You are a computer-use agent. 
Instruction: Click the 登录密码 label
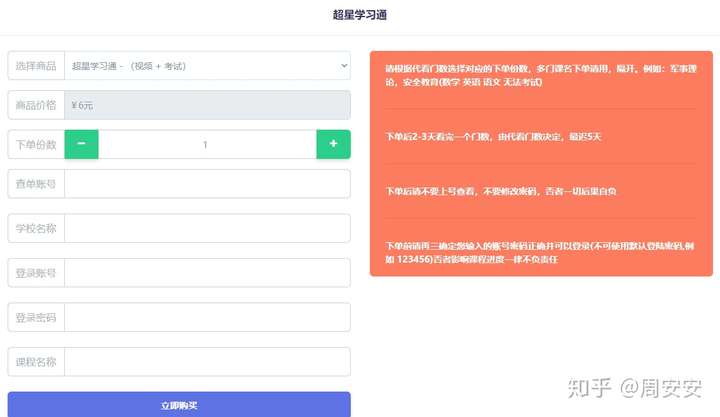[x=36, y=317]
